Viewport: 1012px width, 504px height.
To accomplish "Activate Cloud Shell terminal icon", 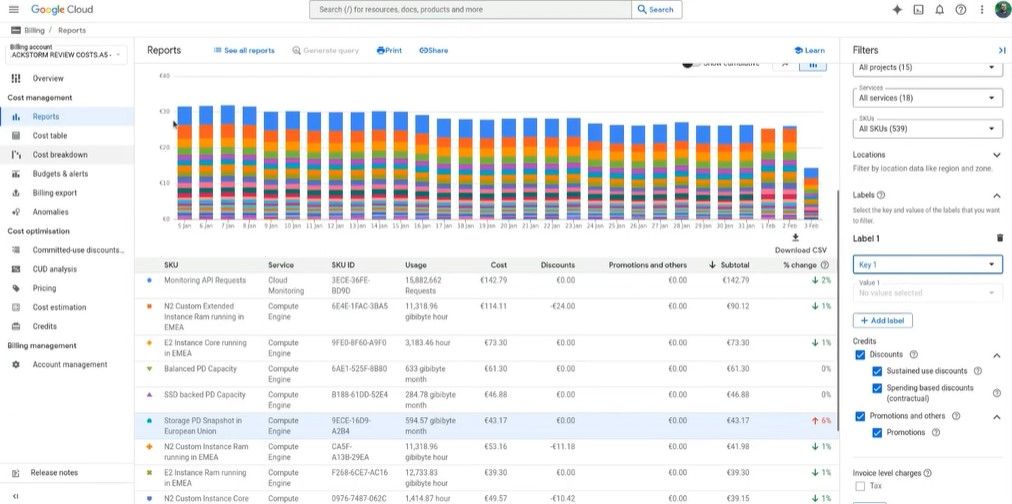I will [x=918, y=10].
